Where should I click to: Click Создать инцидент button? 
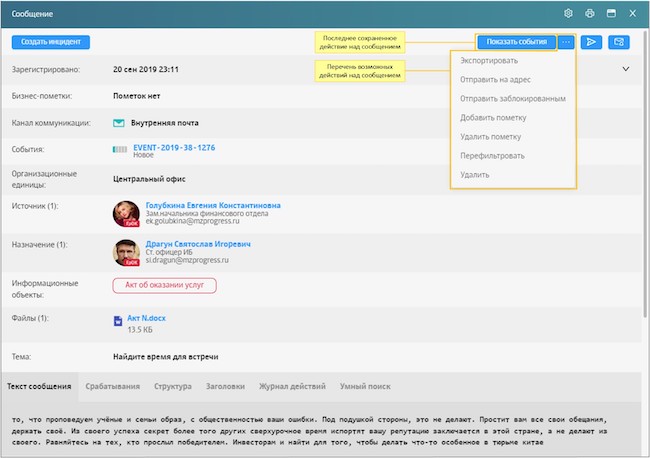click(51, 42)
